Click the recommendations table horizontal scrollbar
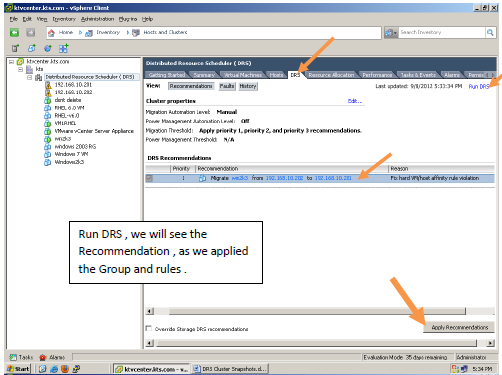 [317, 311]
